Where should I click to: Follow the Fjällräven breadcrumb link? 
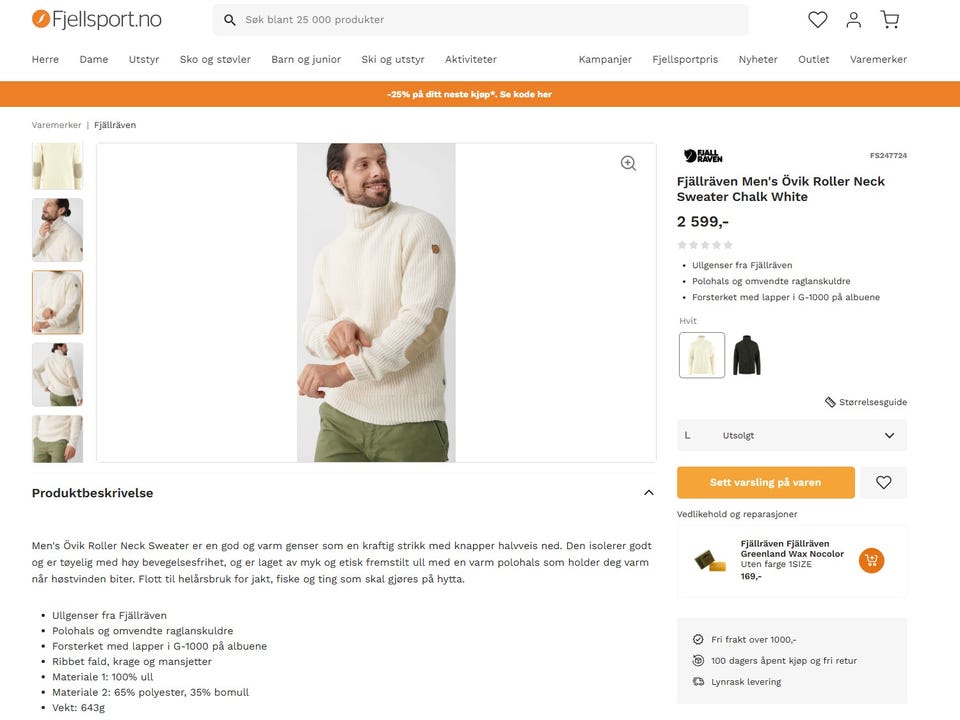pos(115,125)
